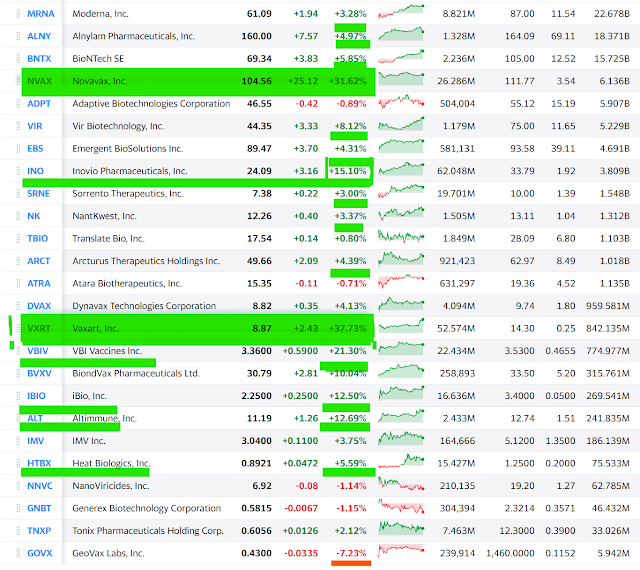This screenshot has width=640, height=570.
Task: Select the Generex Biotechnology Corporation name
Action: pyautogui.click(x=147, y=508)
